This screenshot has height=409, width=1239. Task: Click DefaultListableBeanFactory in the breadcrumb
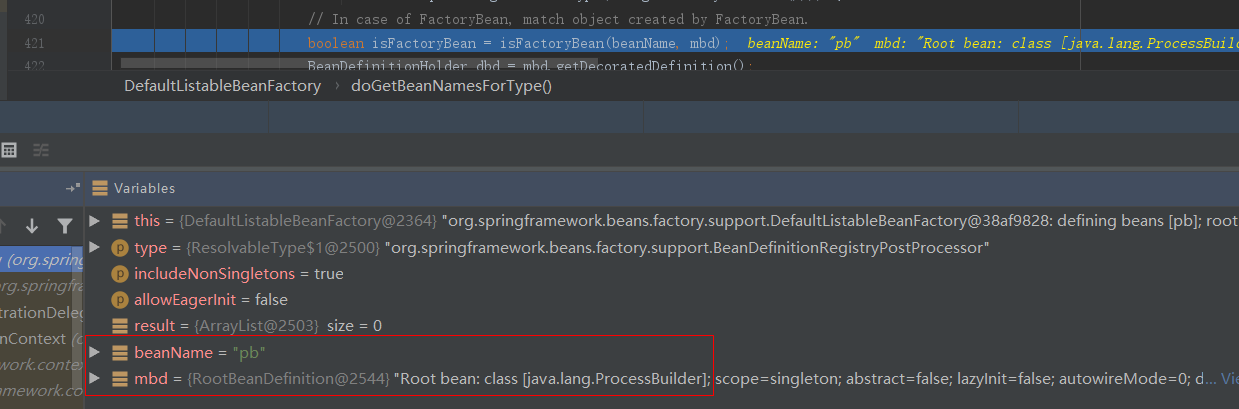[222, 86]
